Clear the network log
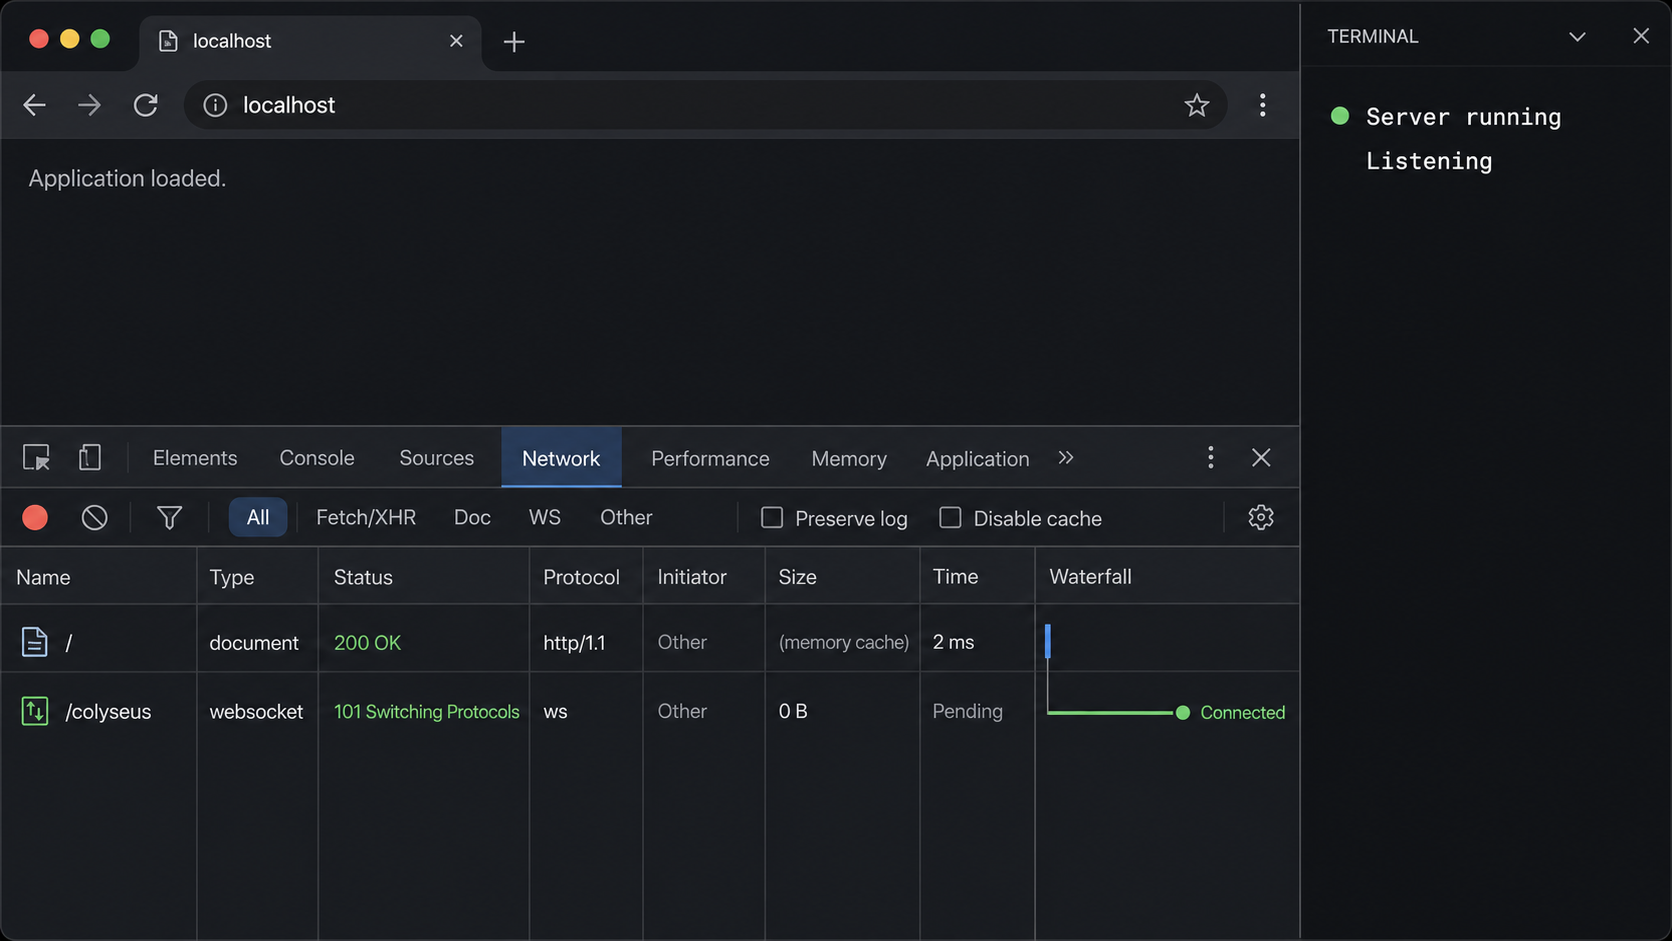Viewport: 1672px width, 941px height. click(95, 517)
